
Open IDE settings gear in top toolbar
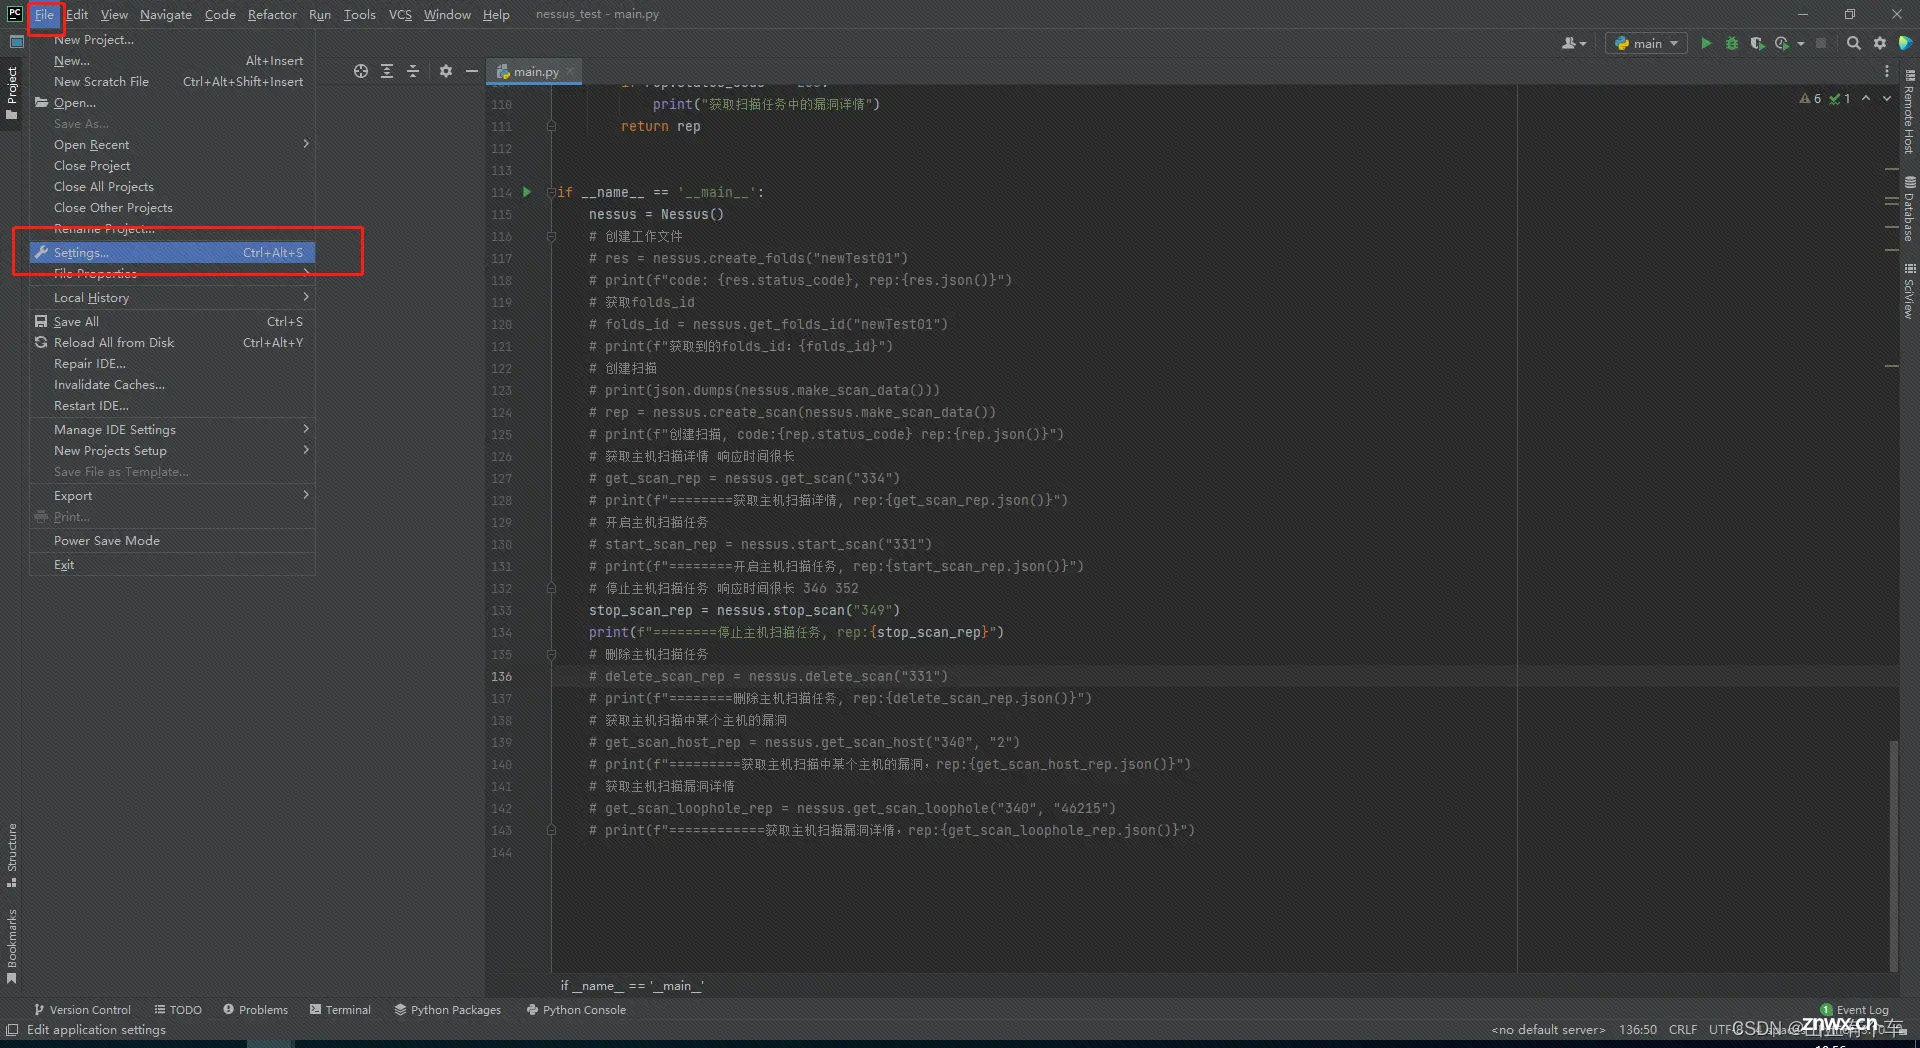[1879, 43]
